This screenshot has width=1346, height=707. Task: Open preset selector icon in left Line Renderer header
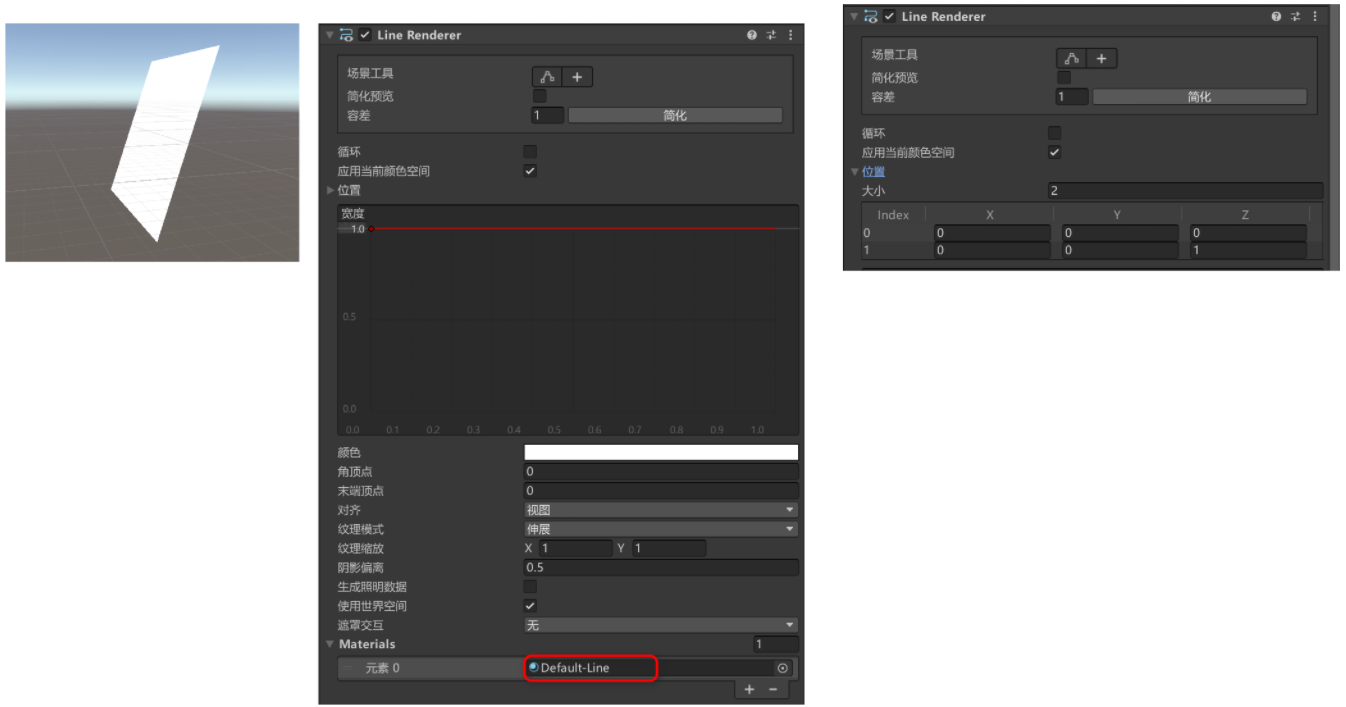pos(771,35)
